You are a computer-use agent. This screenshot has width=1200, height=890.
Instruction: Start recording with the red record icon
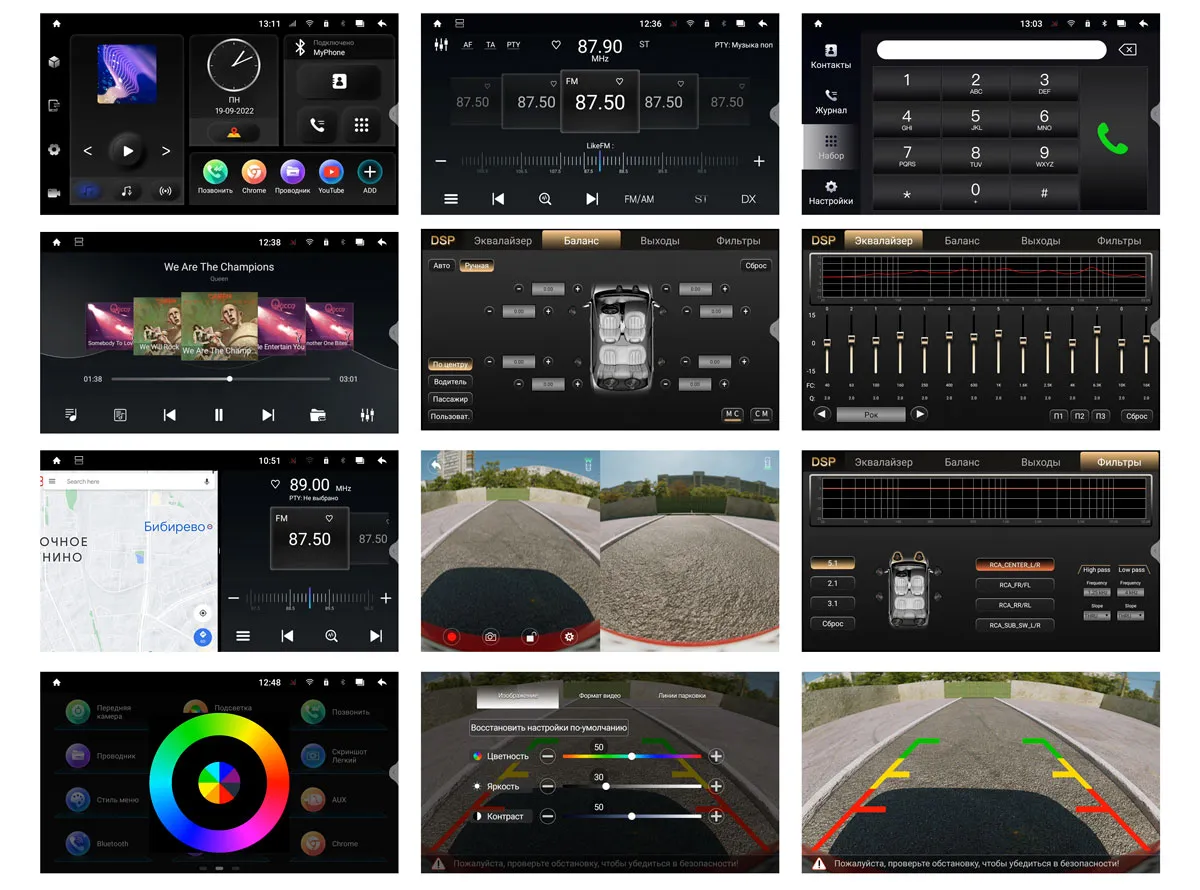[451, 636]
